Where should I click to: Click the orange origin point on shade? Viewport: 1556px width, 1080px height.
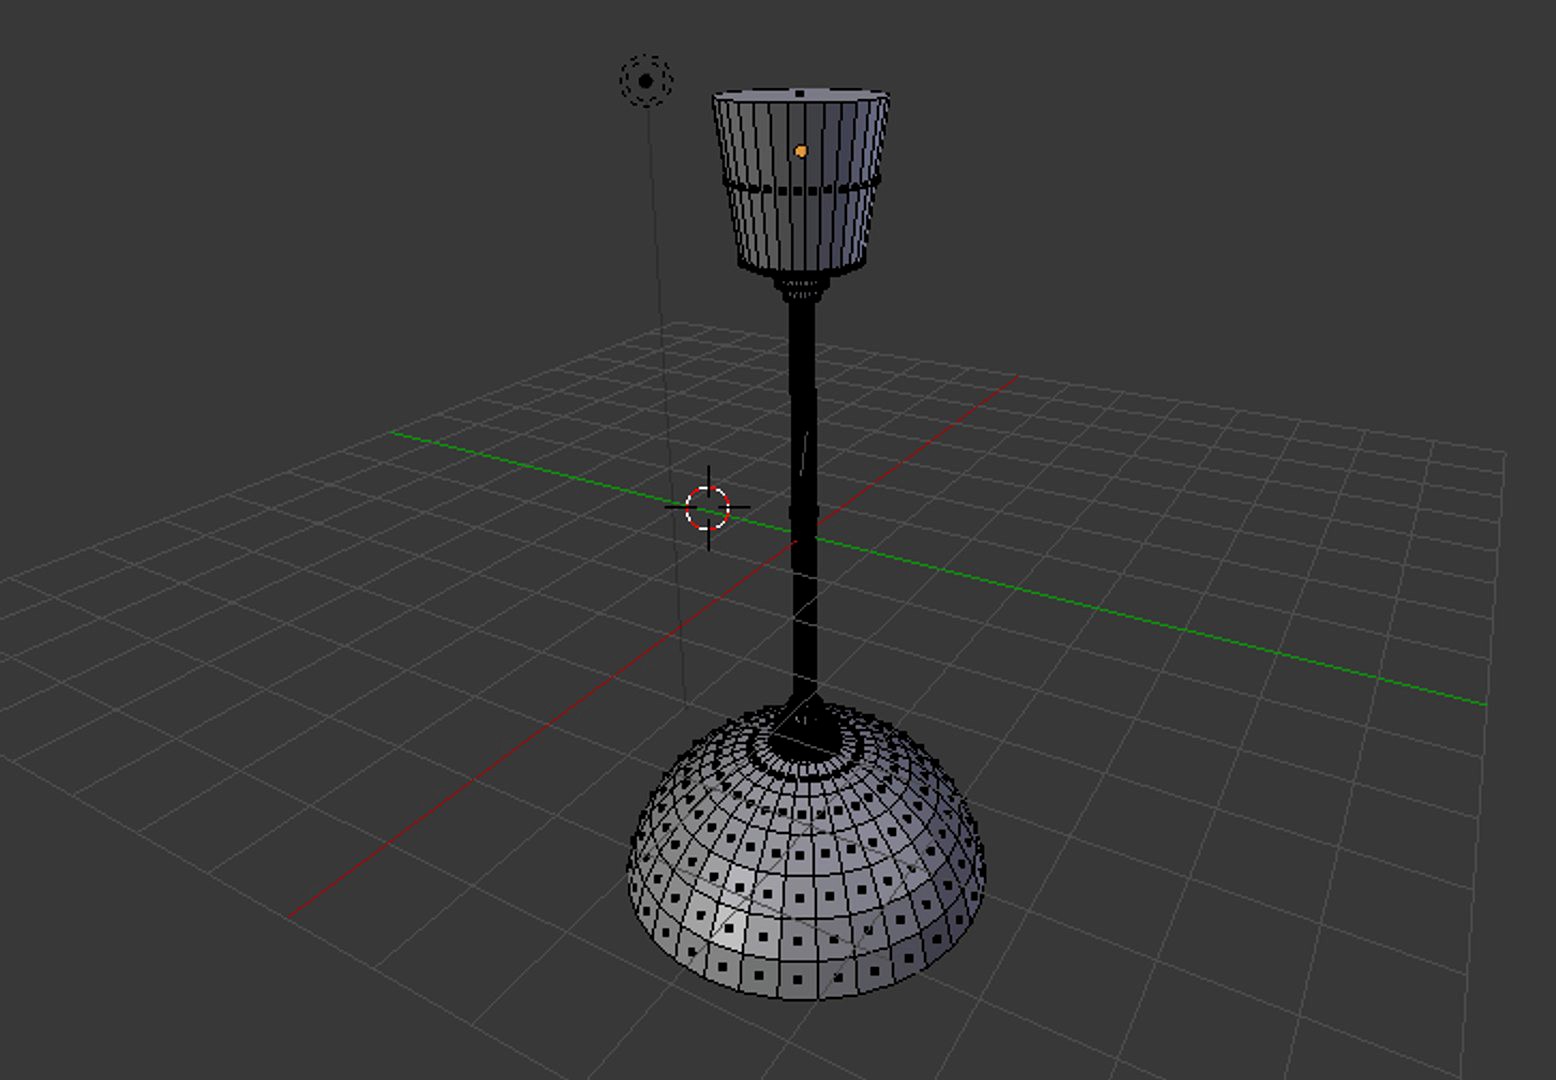tap(801, 151)
